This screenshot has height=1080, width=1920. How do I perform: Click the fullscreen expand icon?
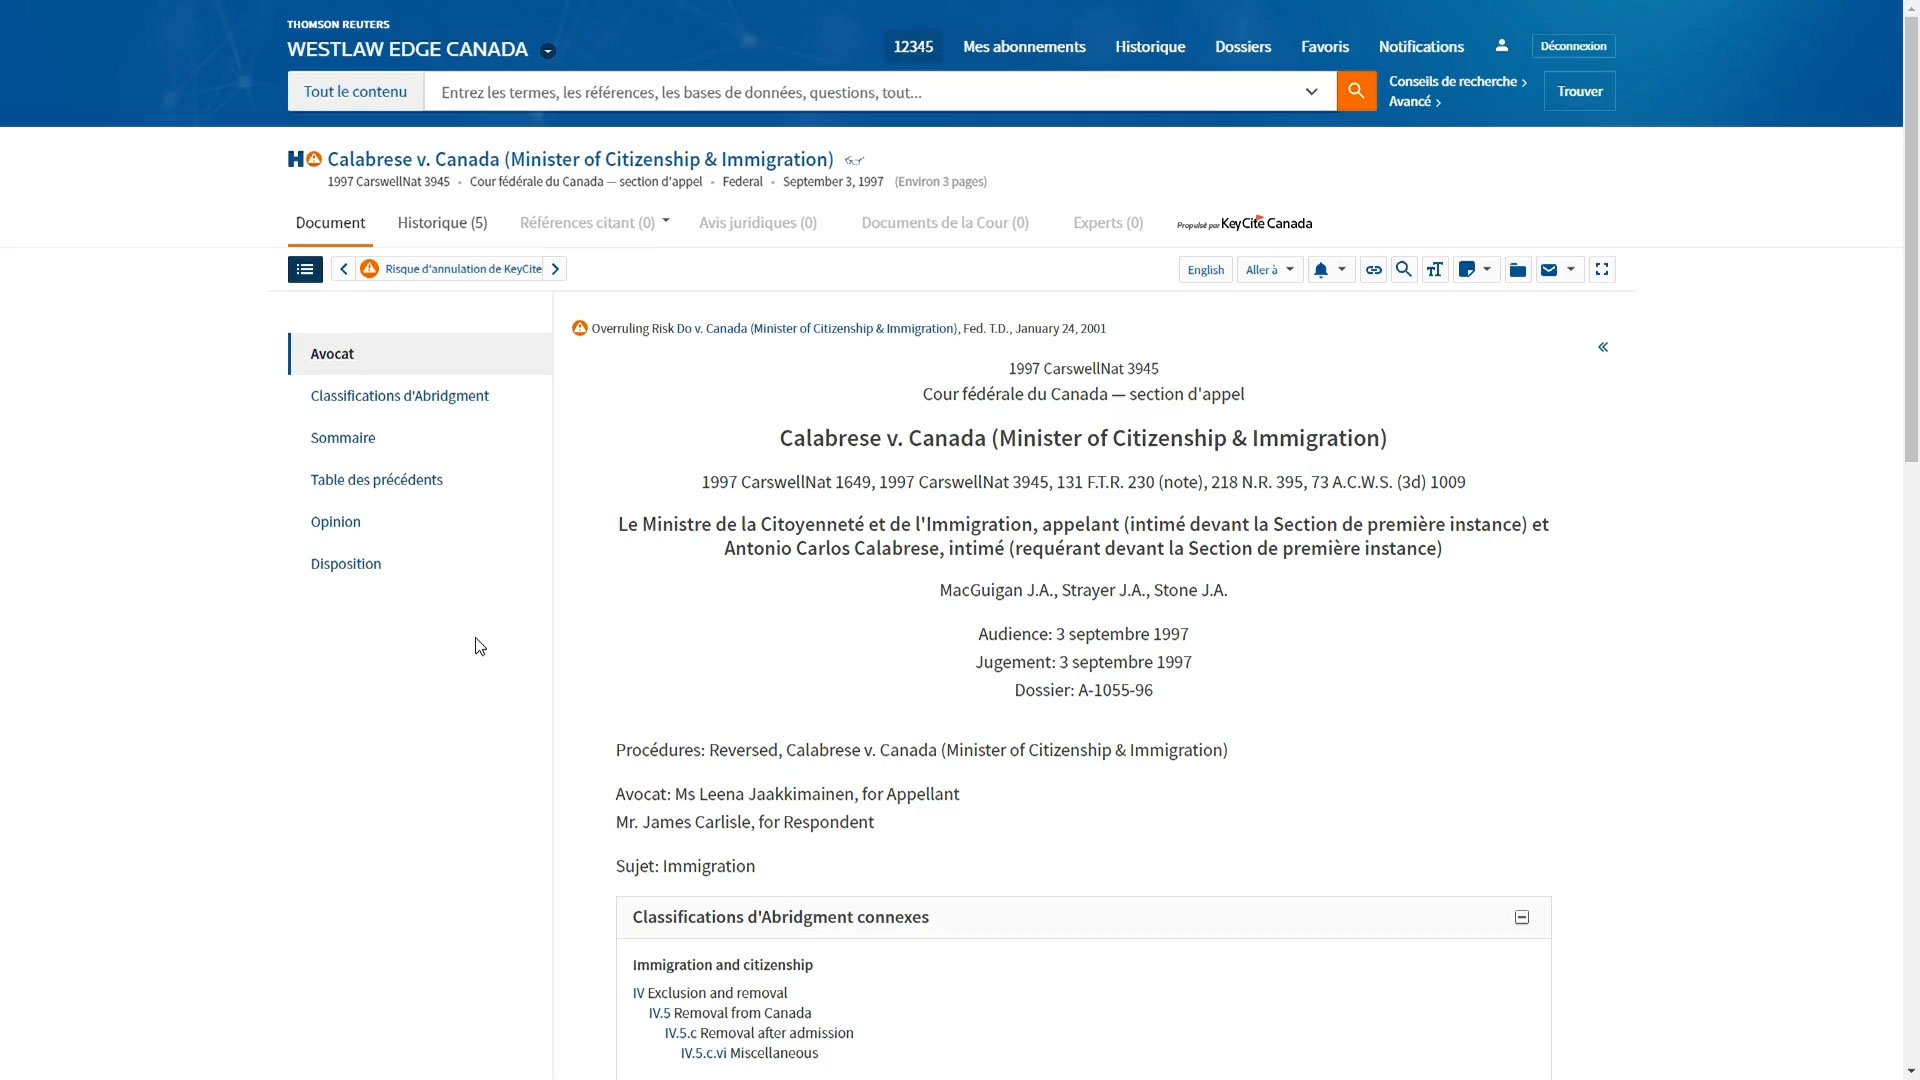tap(1602, 268)
